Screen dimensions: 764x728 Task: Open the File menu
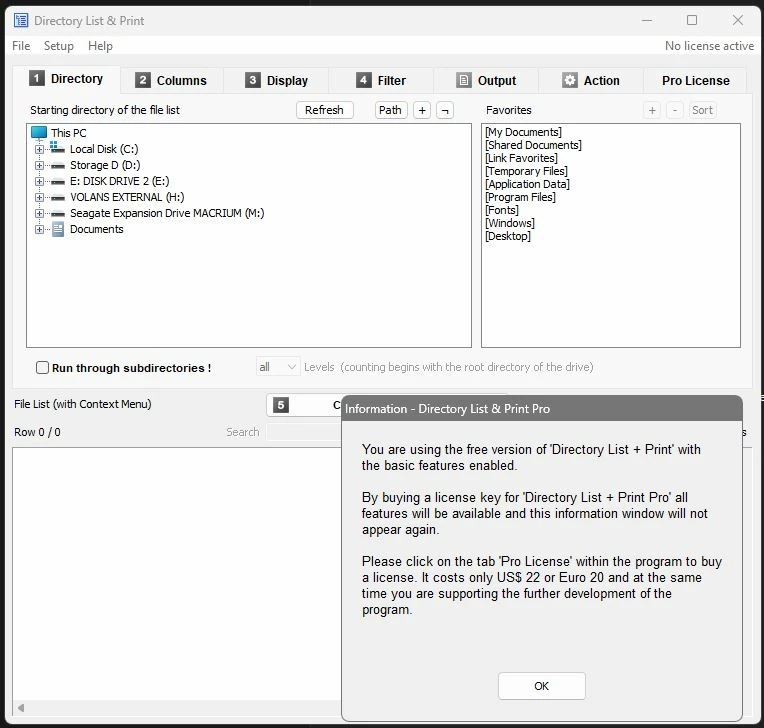coord(21,46)
